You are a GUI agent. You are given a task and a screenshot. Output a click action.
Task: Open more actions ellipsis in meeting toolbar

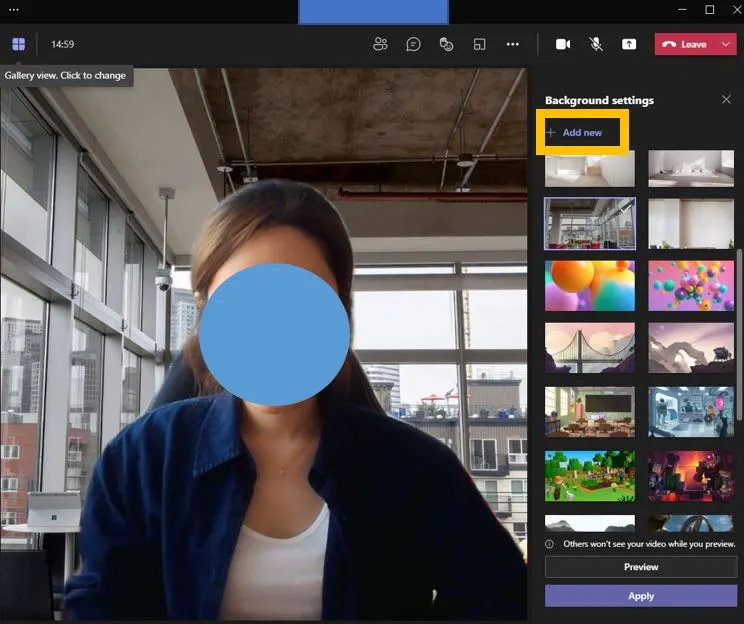pyautogui.click(x=512, y=44)
